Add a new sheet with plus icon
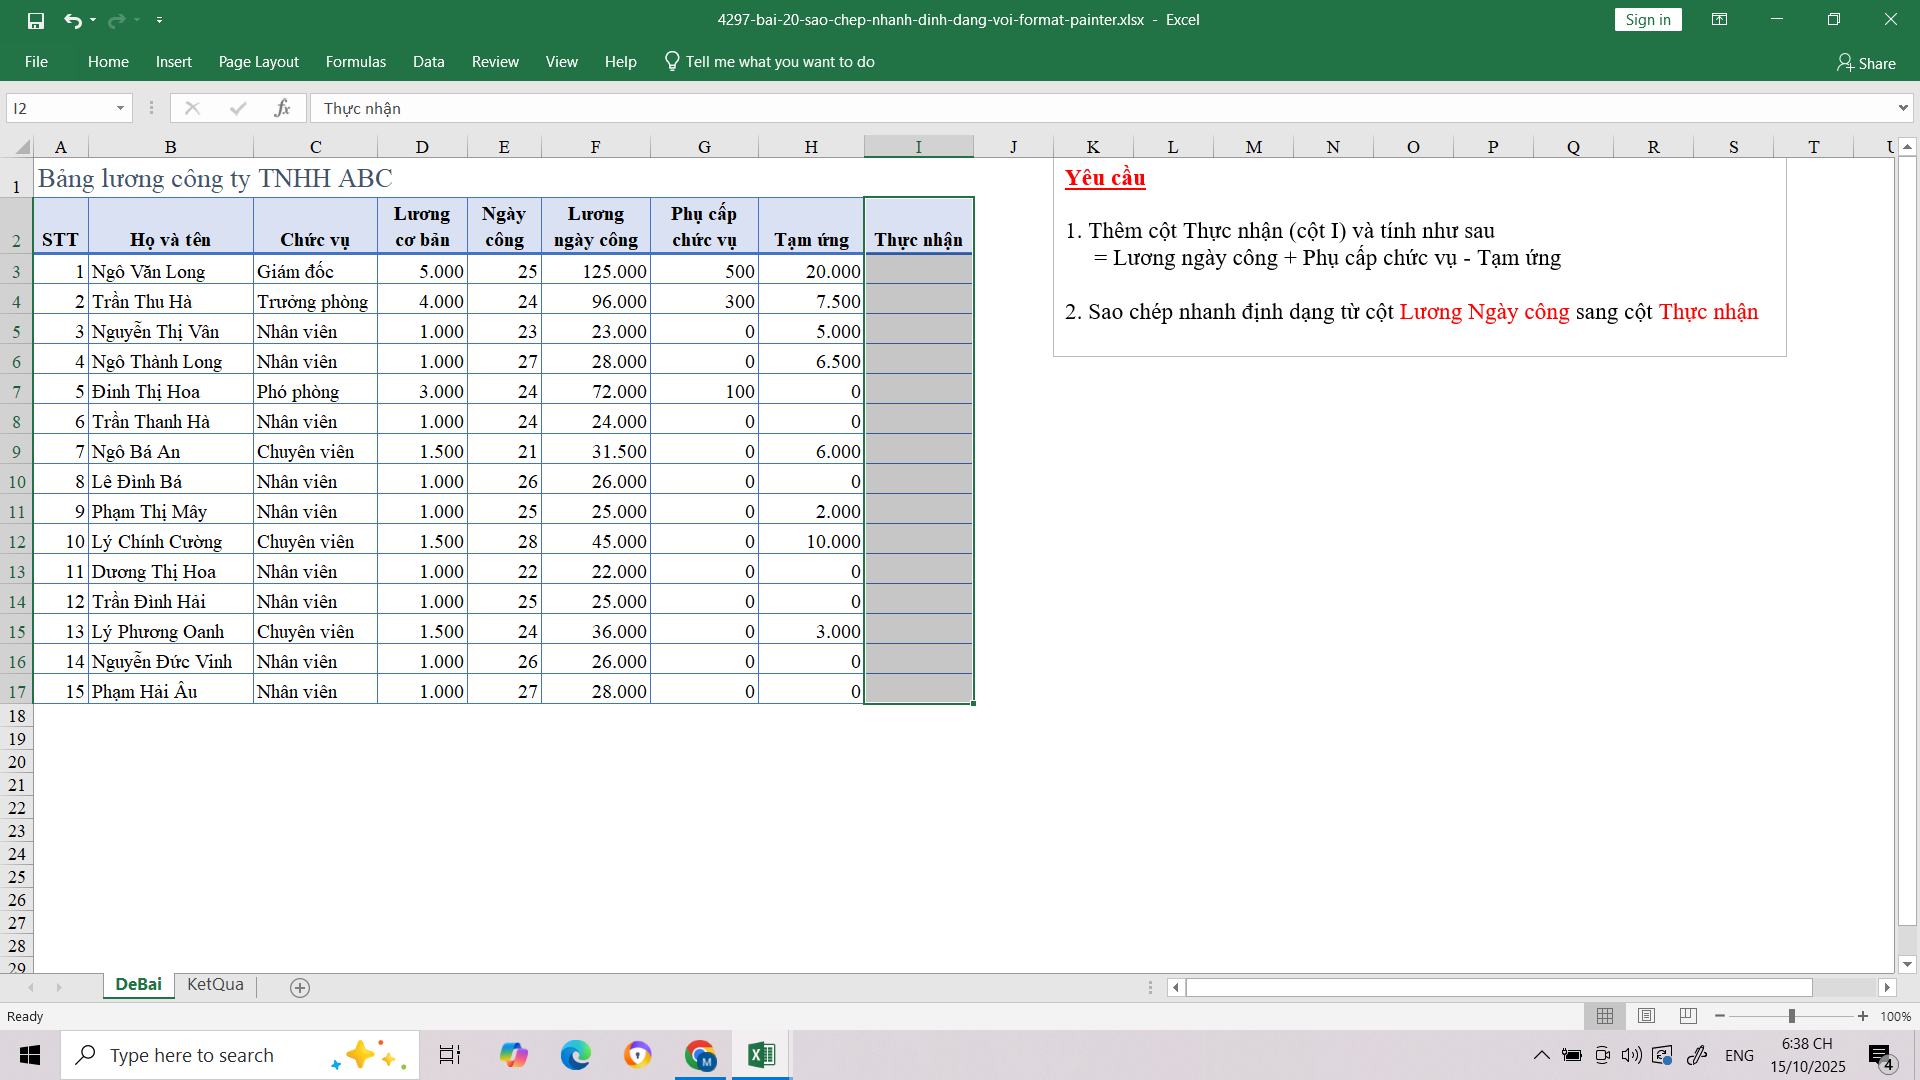Image resolution: width=1920 pixels, height=1080 pixels. (299, 987)
